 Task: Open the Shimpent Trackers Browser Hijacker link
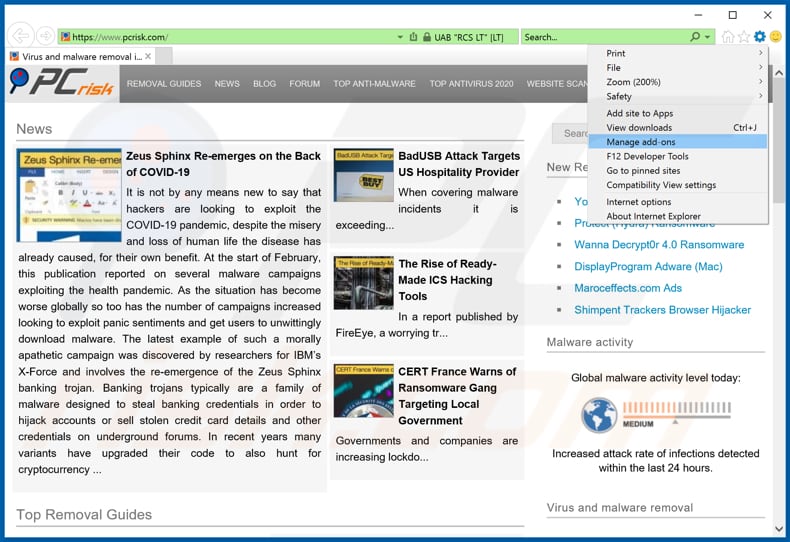pos(662,310)
